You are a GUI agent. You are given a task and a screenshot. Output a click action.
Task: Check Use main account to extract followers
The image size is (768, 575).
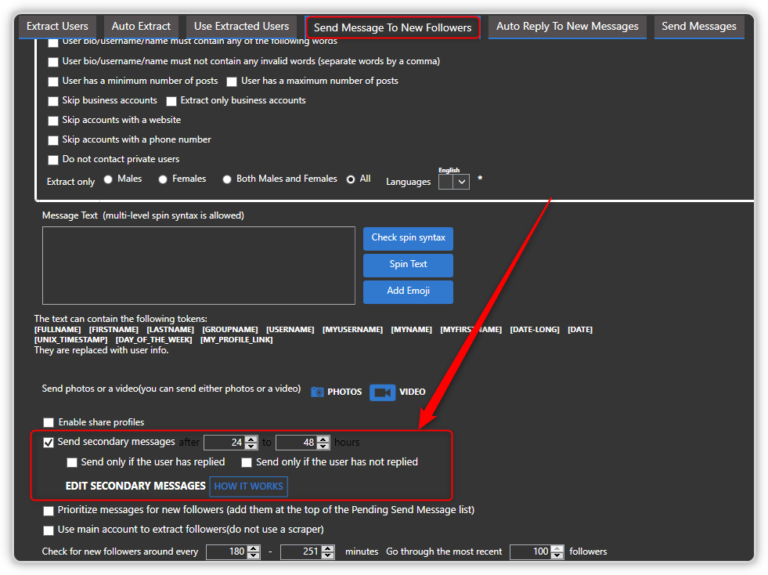click(48, 530)
